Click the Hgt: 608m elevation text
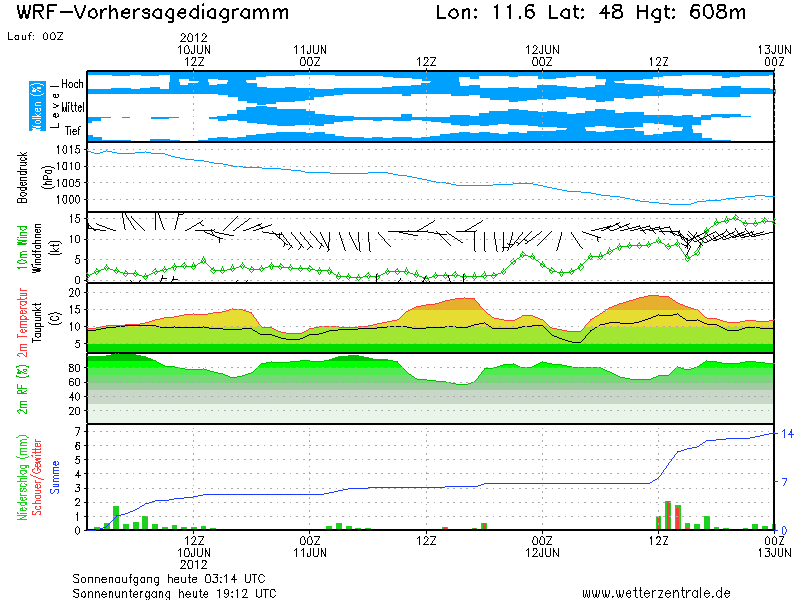This screenshot has height=600, width=800. (691, 12)
